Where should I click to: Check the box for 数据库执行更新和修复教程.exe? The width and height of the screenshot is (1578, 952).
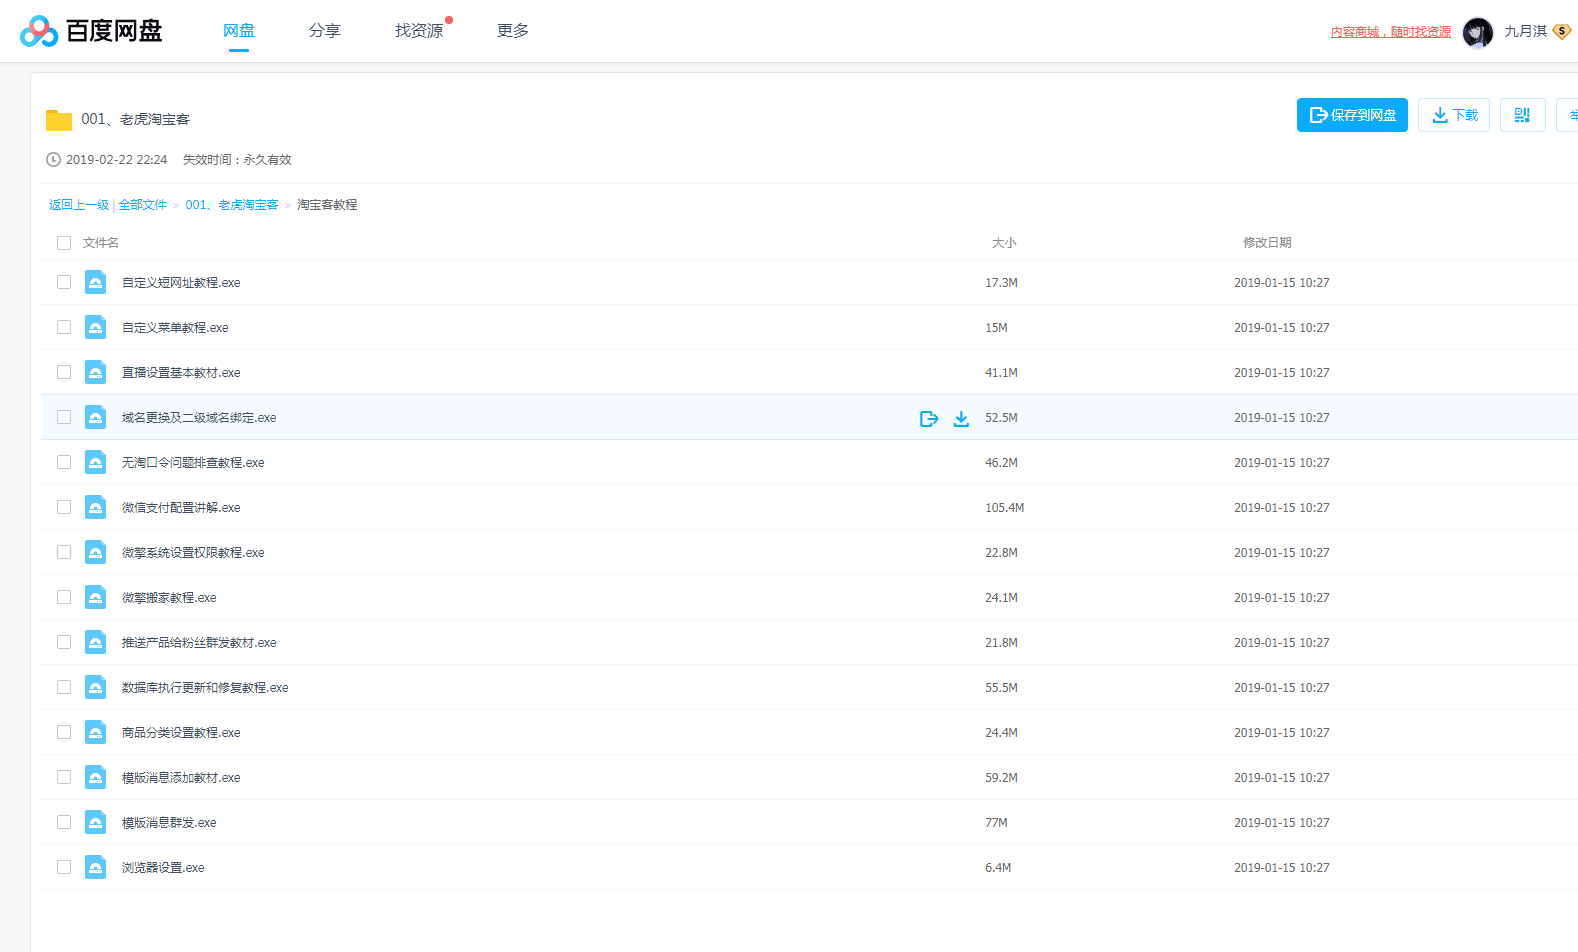tap(64, 687)
